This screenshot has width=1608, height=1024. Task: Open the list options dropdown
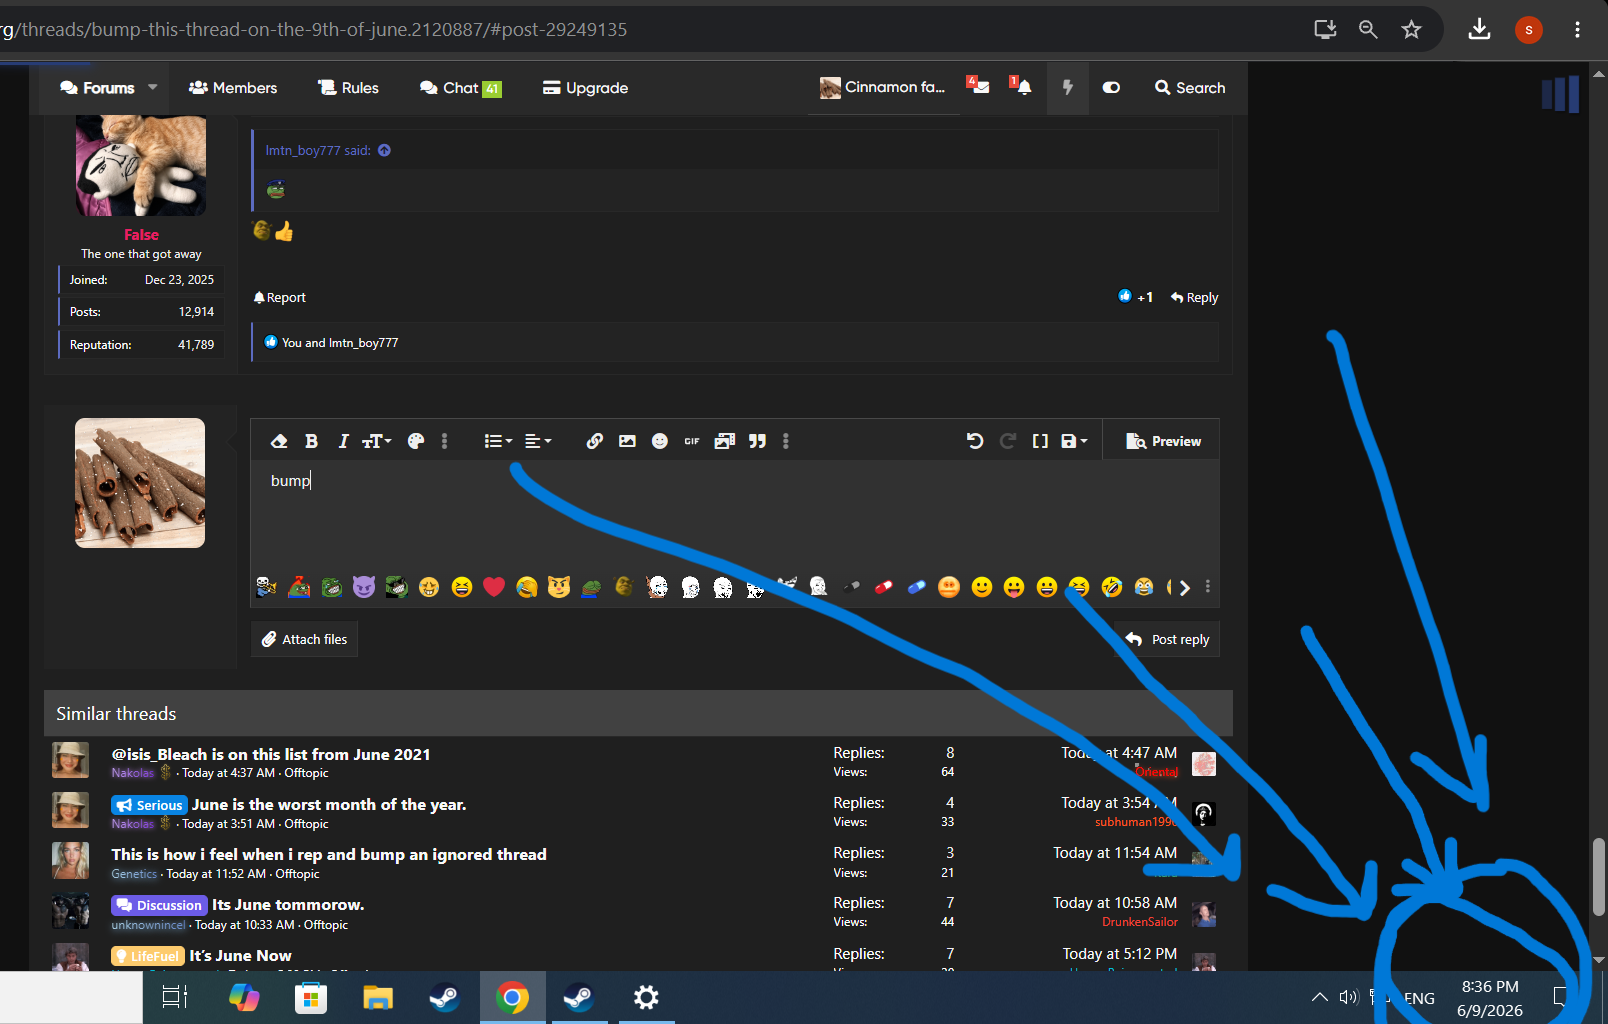(x=498, y=441)
